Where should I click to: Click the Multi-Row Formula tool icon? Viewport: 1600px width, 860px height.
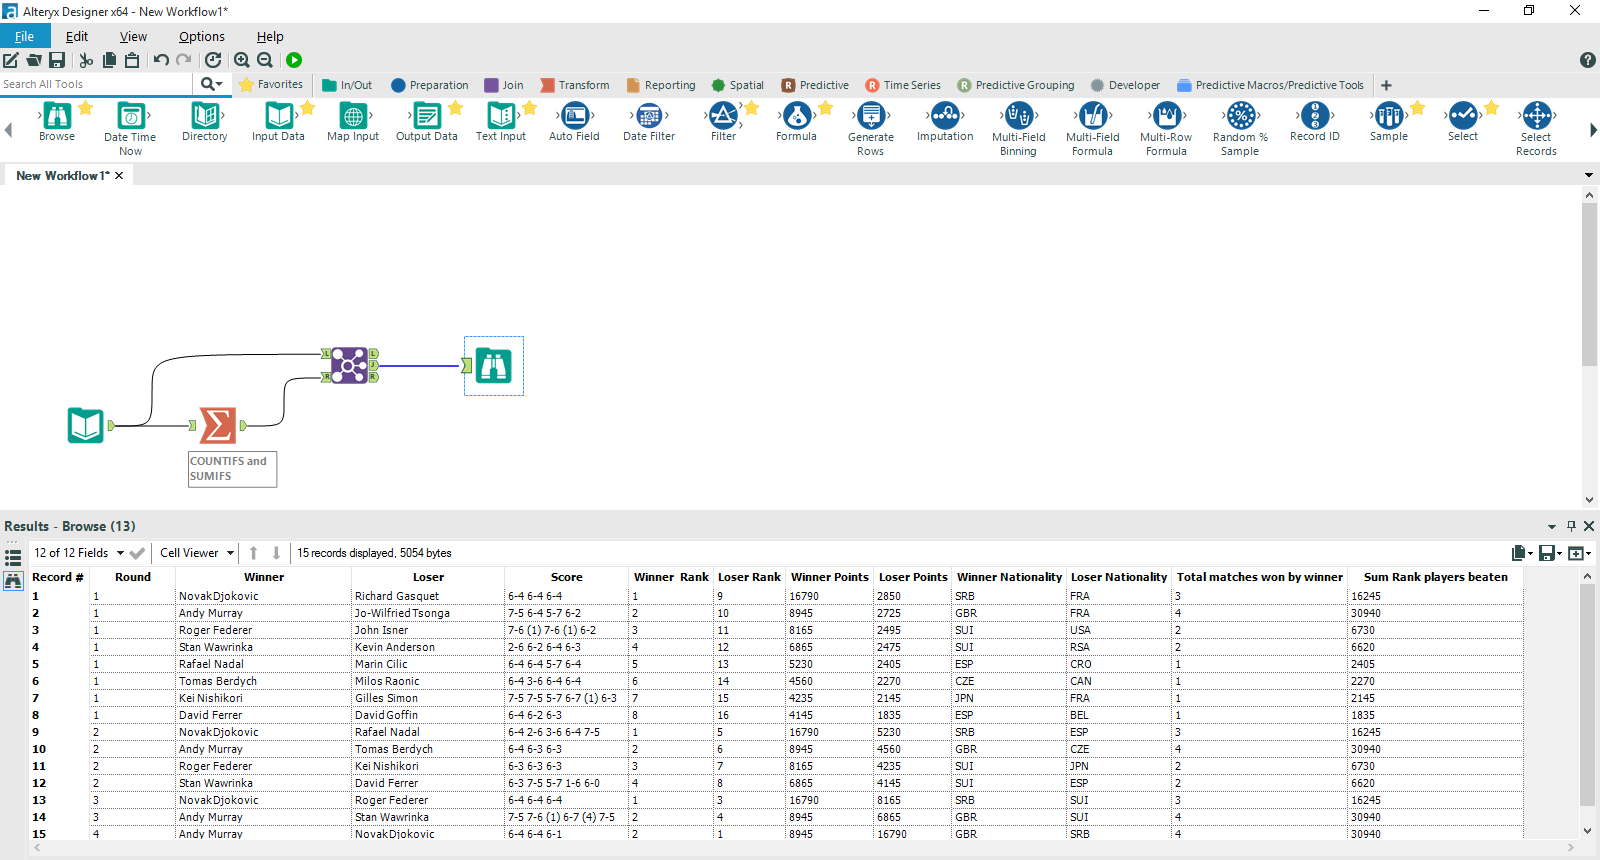1166,117
